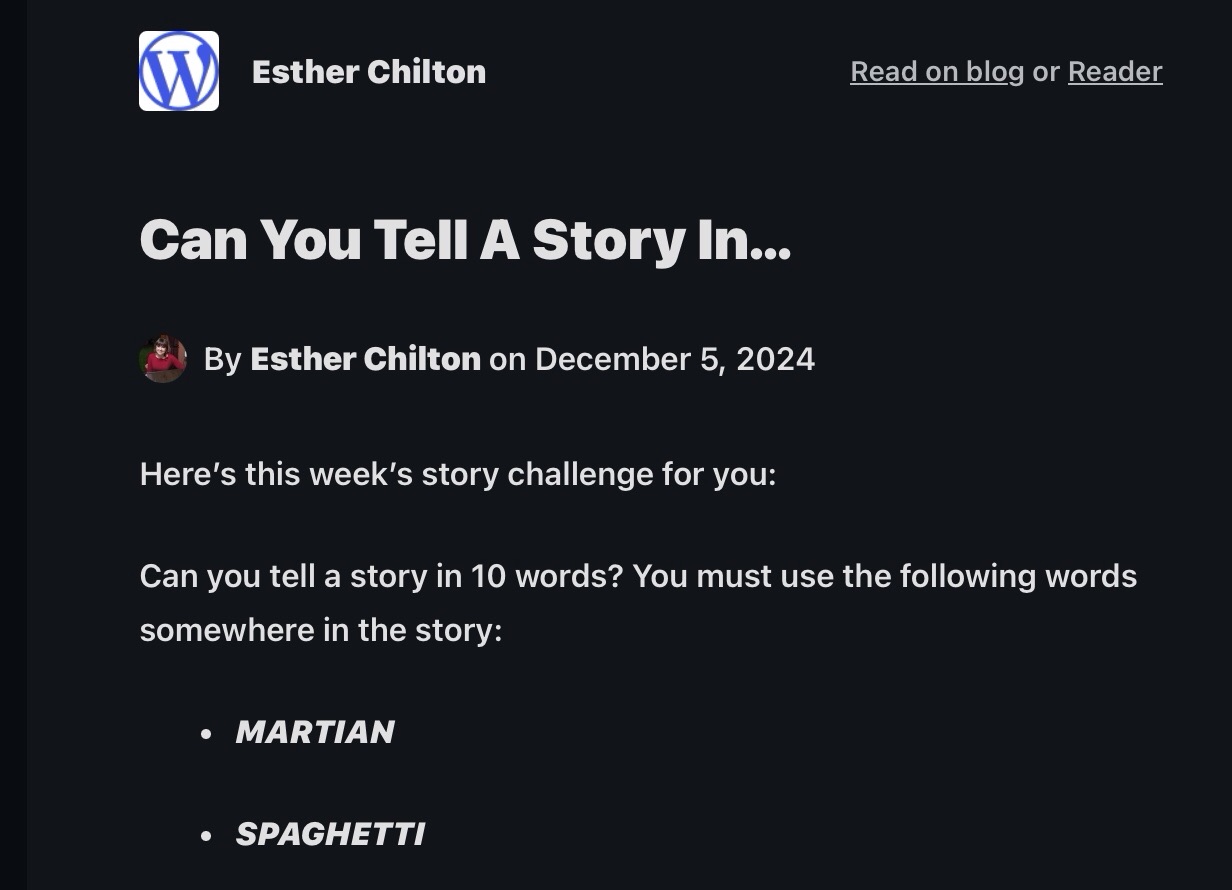Click the darker left margin strip
Image resolution: width=1232 pixels, height=890 pixels.
(x=13, y=445)
